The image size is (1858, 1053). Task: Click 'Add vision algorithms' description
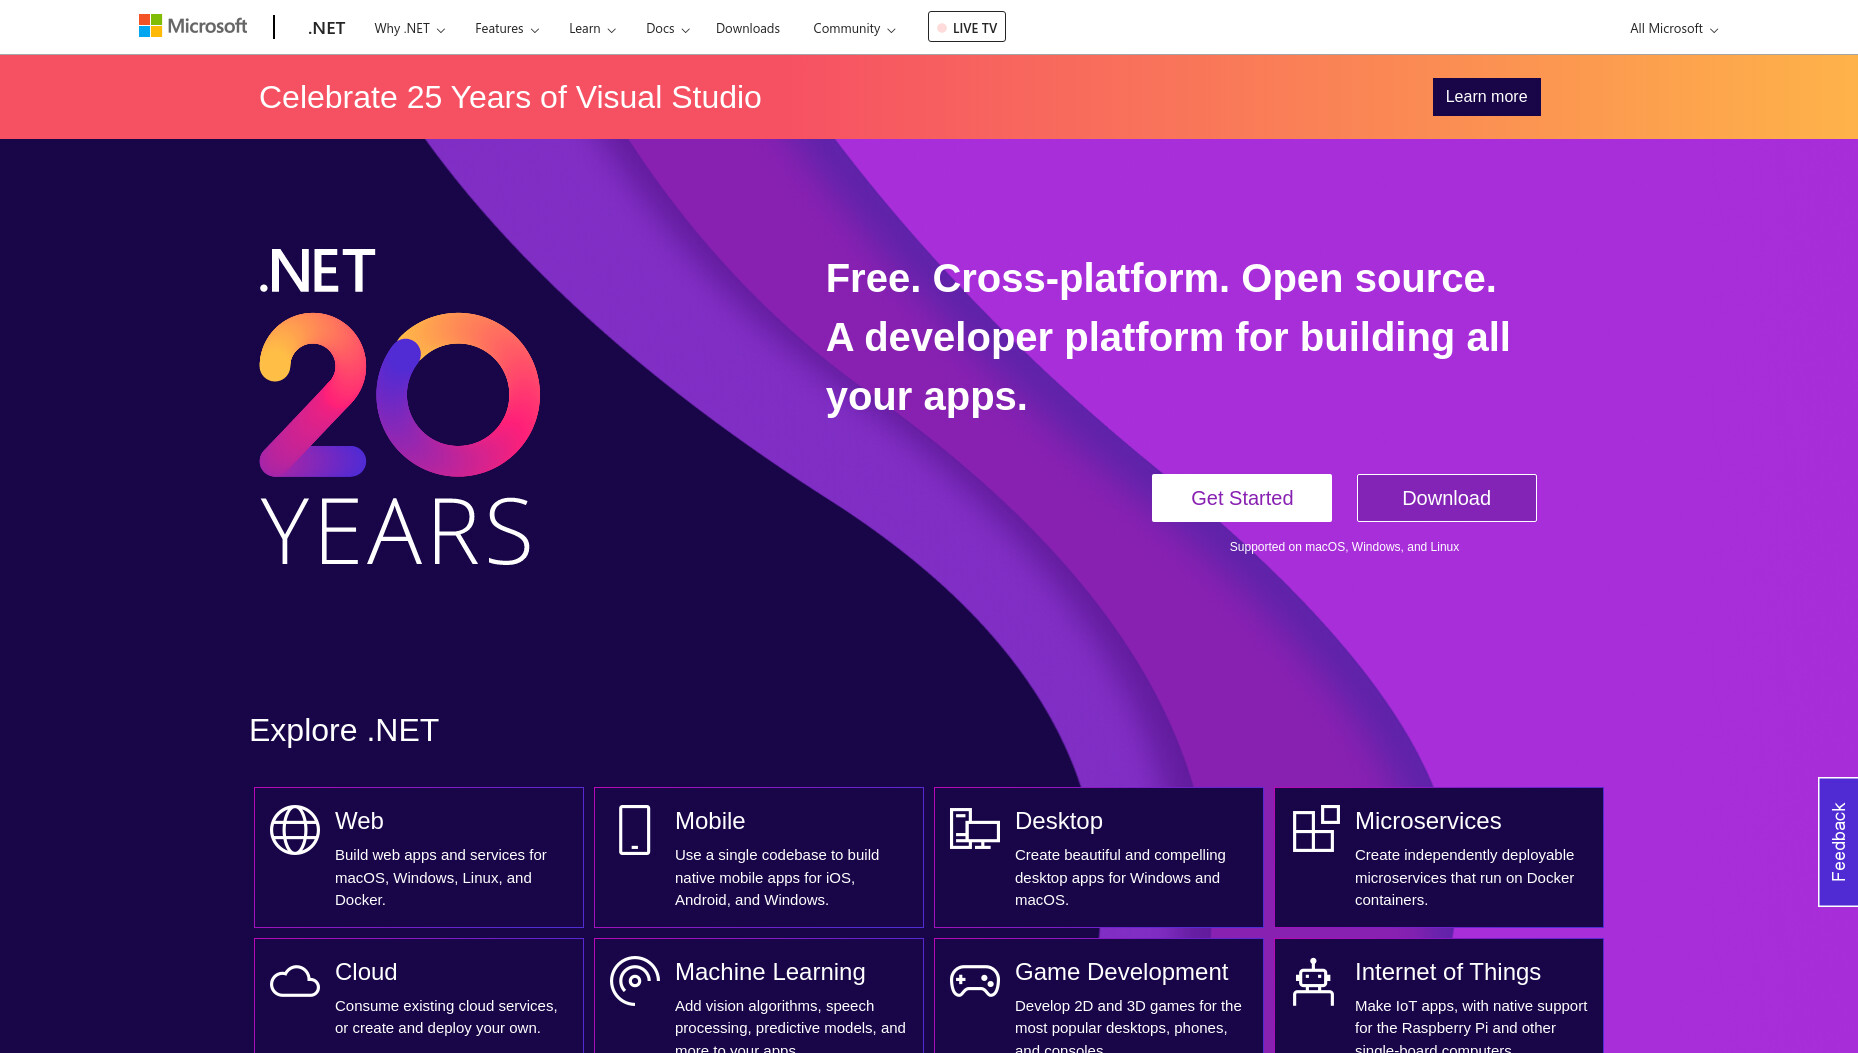(790, 1025)
